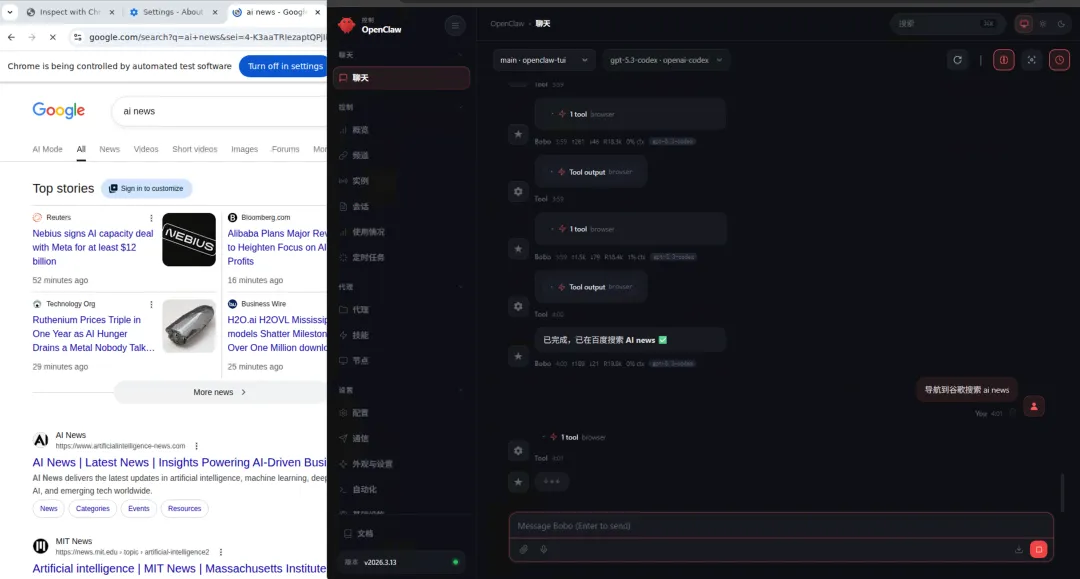Click the 'Turn off in settings' button
The image size is (1080, 579).
[x=284, y=66]
